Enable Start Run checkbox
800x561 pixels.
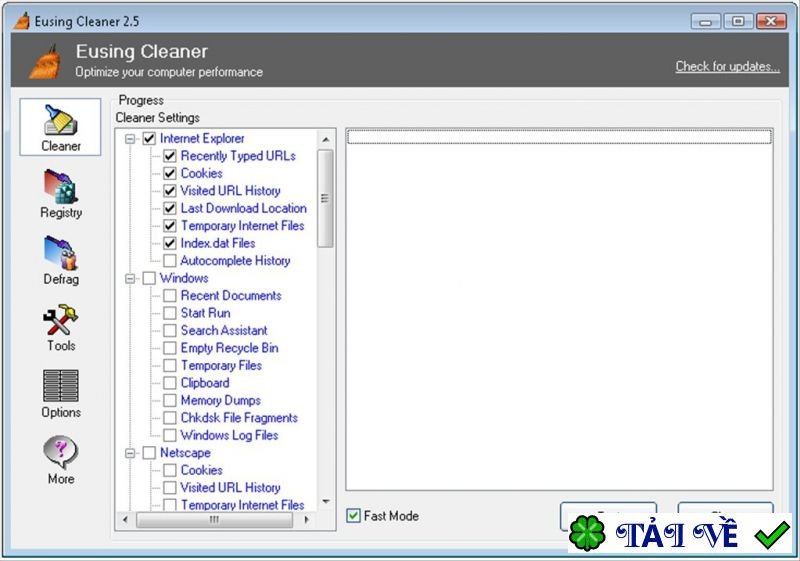point(170,313)
